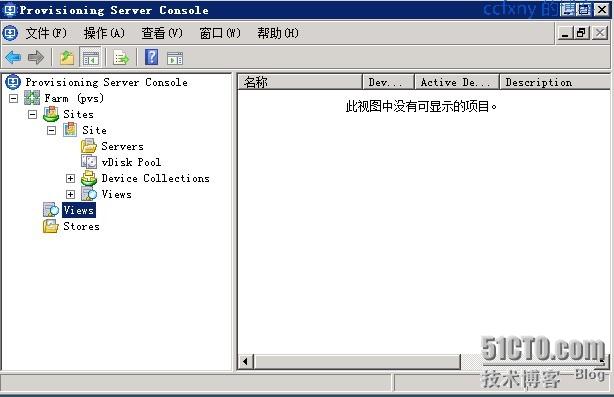
Task: Expand the Device Collections node
Action: pyautogui.click(x=70, y=179)
